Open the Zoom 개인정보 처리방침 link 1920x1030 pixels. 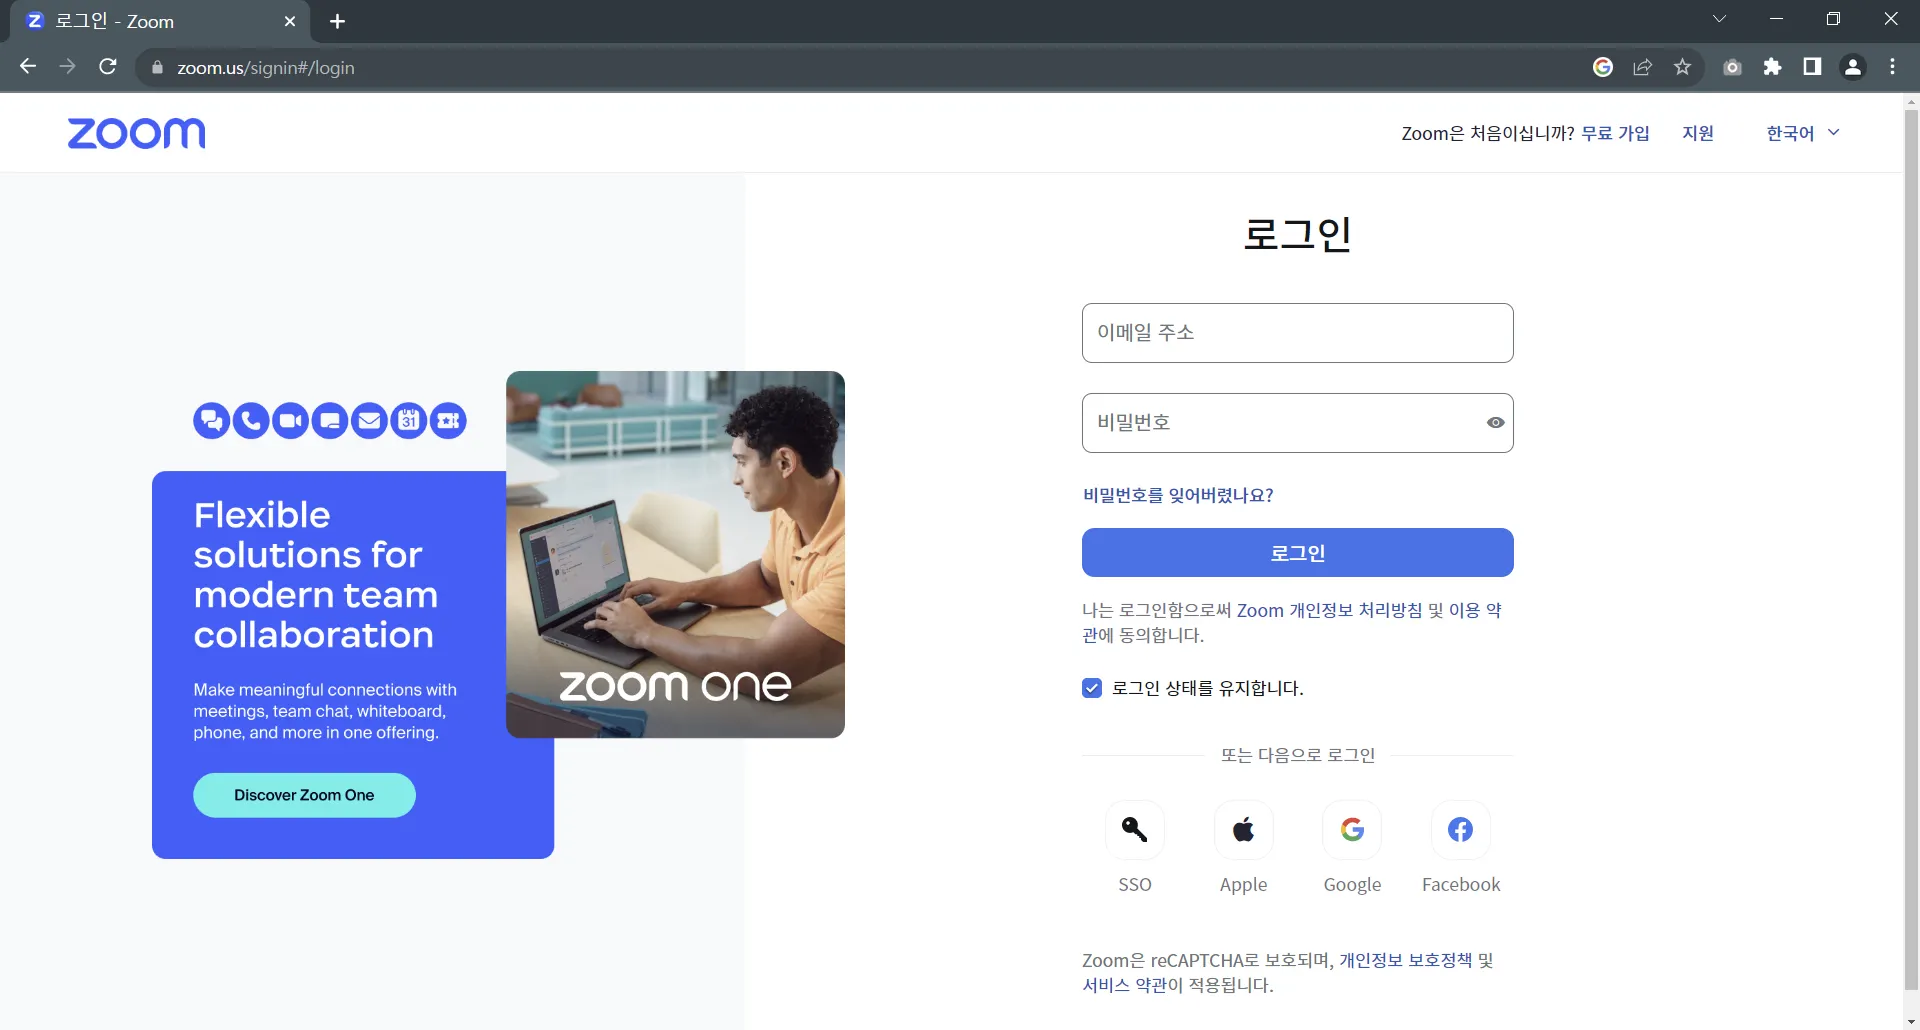(1329, 610)
